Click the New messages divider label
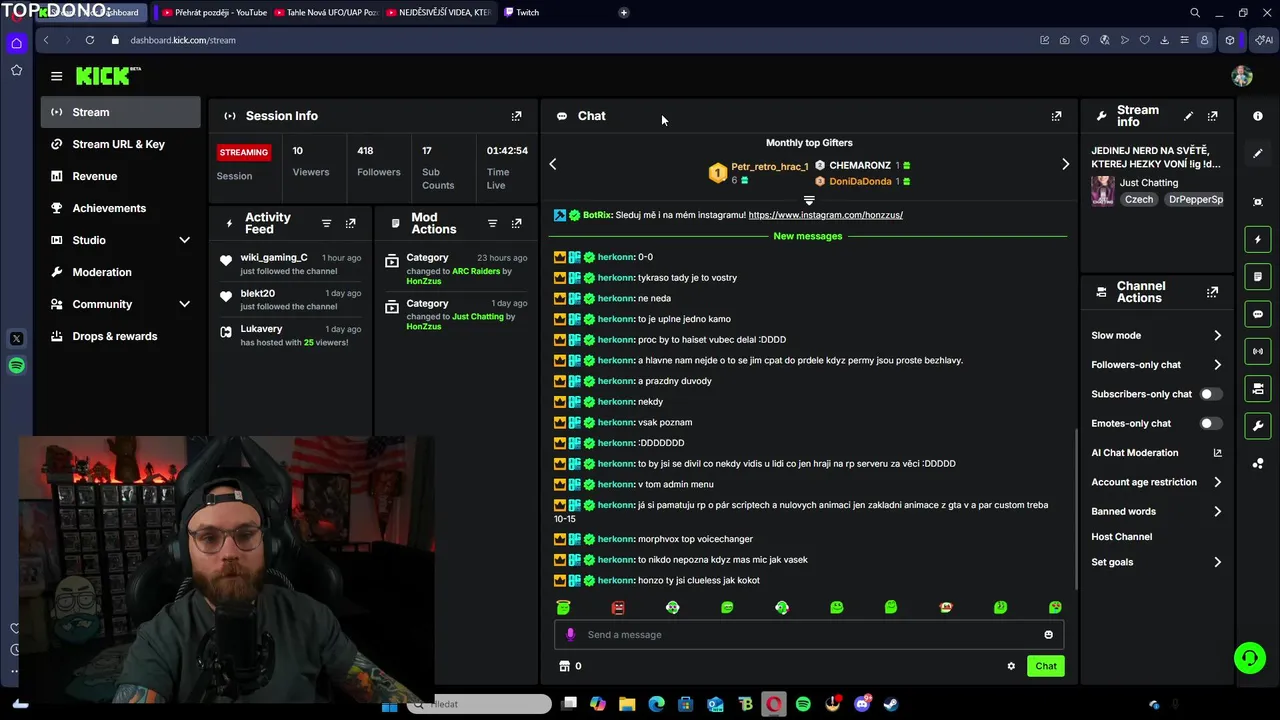Image resolution: width=1280 pixels, height=720 pixels. (x=808, y=236)
